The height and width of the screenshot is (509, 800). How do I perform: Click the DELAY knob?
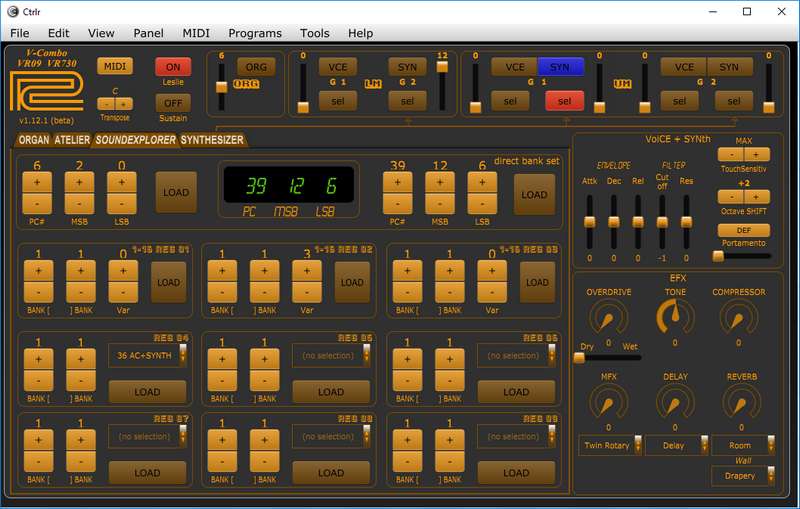point(675,402)
